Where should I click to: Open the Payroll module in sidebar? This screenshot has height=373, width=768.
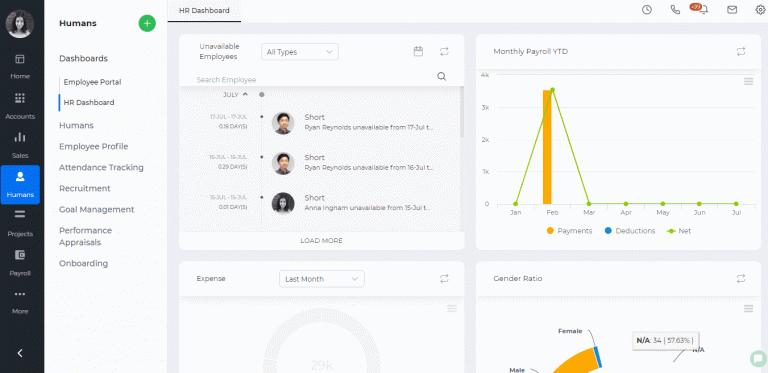pos(20,263)
